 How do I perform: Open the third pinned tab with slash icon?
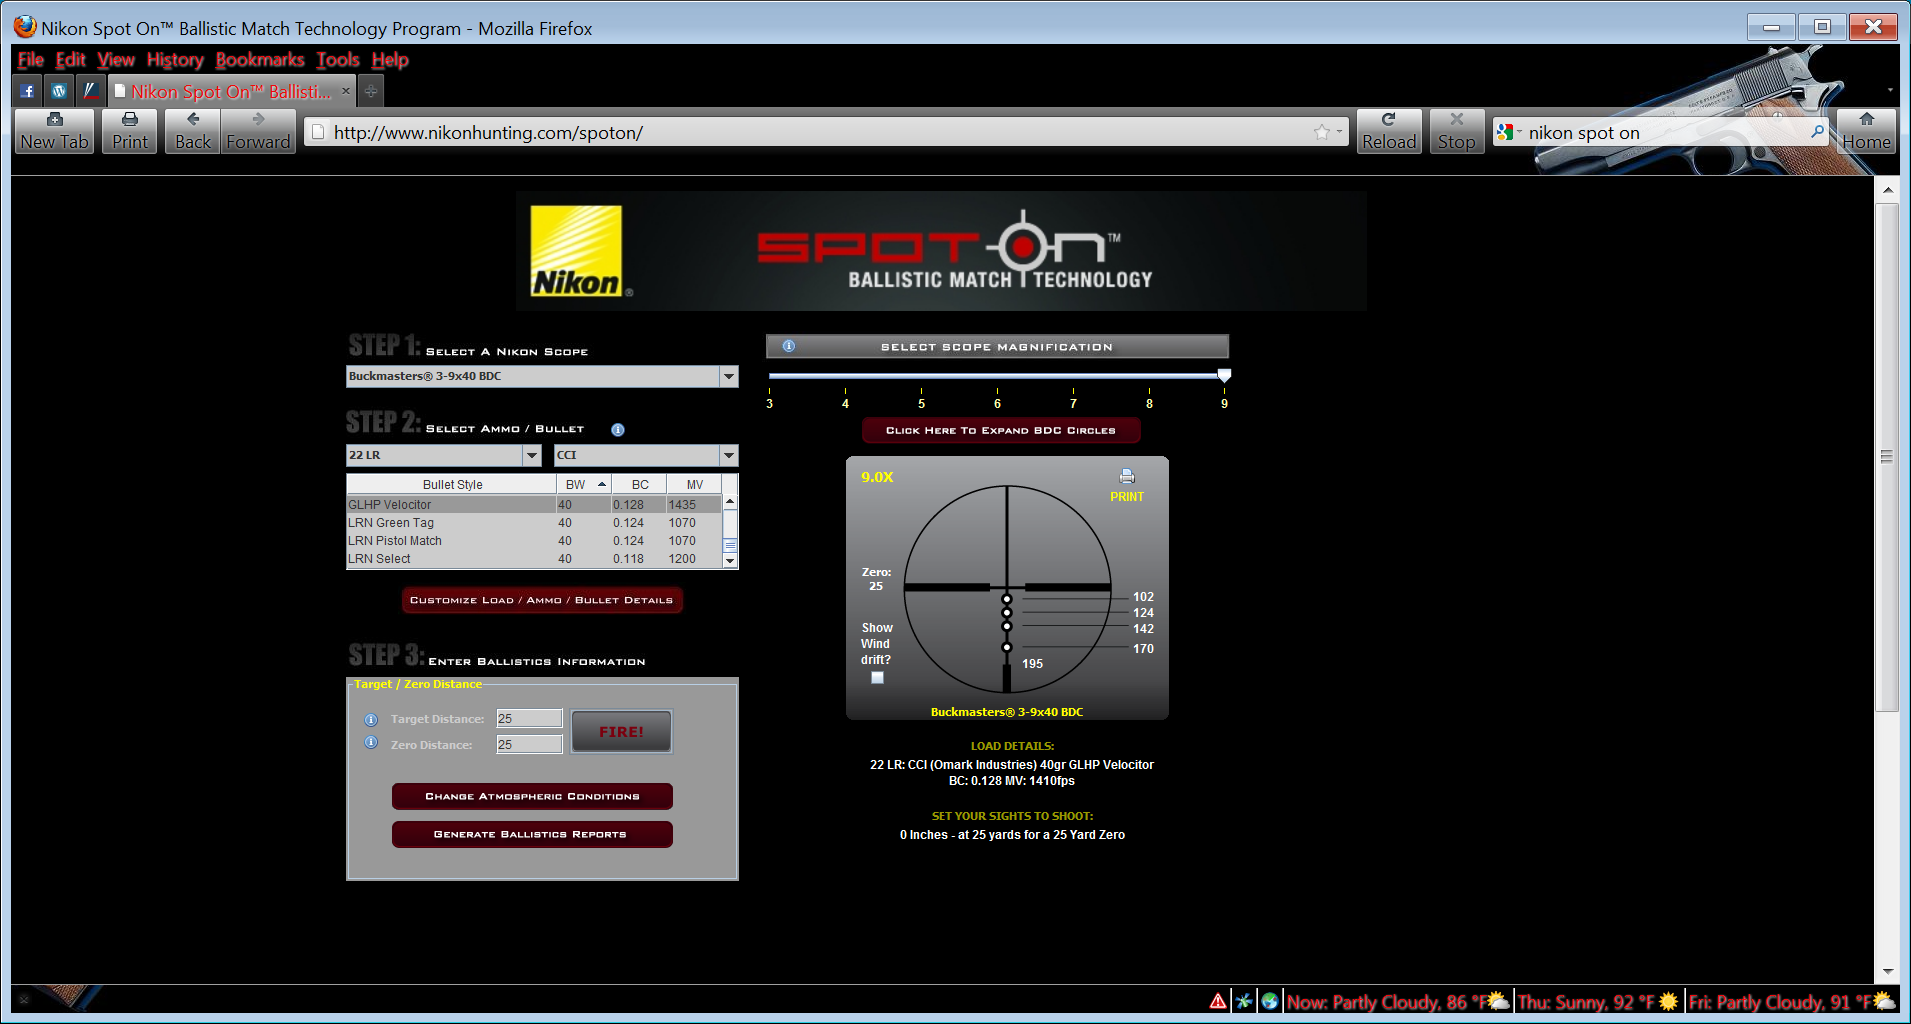[90, 91]
